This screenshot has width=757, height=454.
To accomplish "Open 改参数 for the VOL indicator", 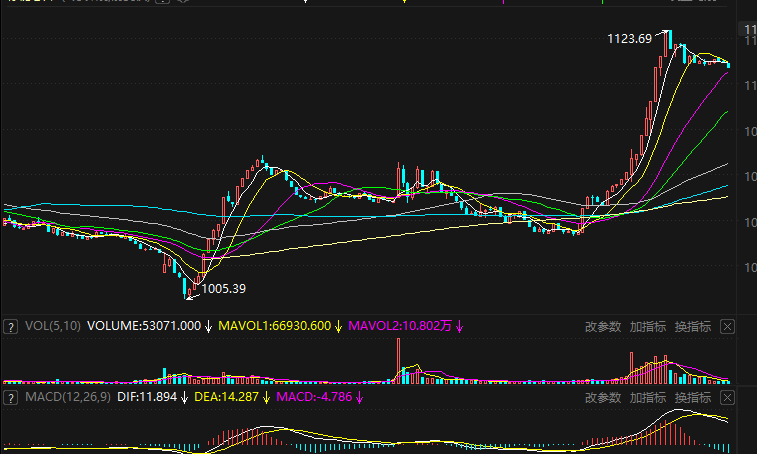I will pos(603,326).
